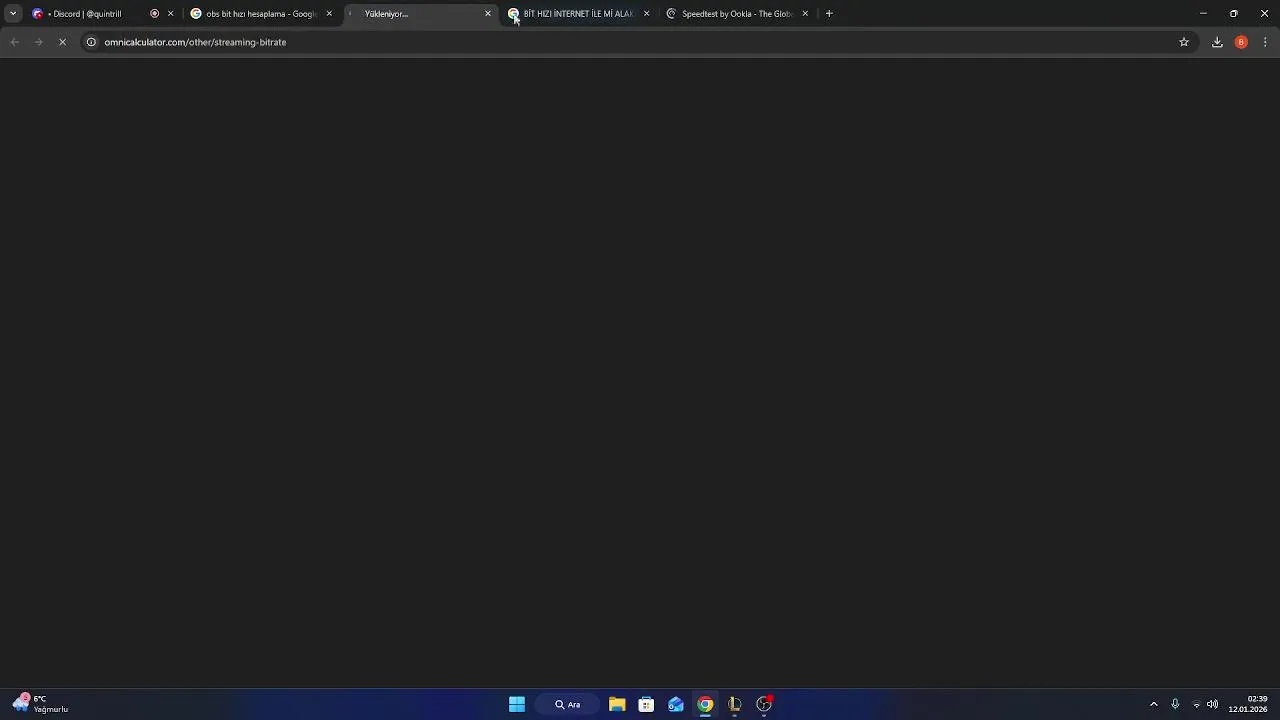Close the Speedtest by Ookla tab
This screenshot has width=1280, height=720.
click(805, 14)
